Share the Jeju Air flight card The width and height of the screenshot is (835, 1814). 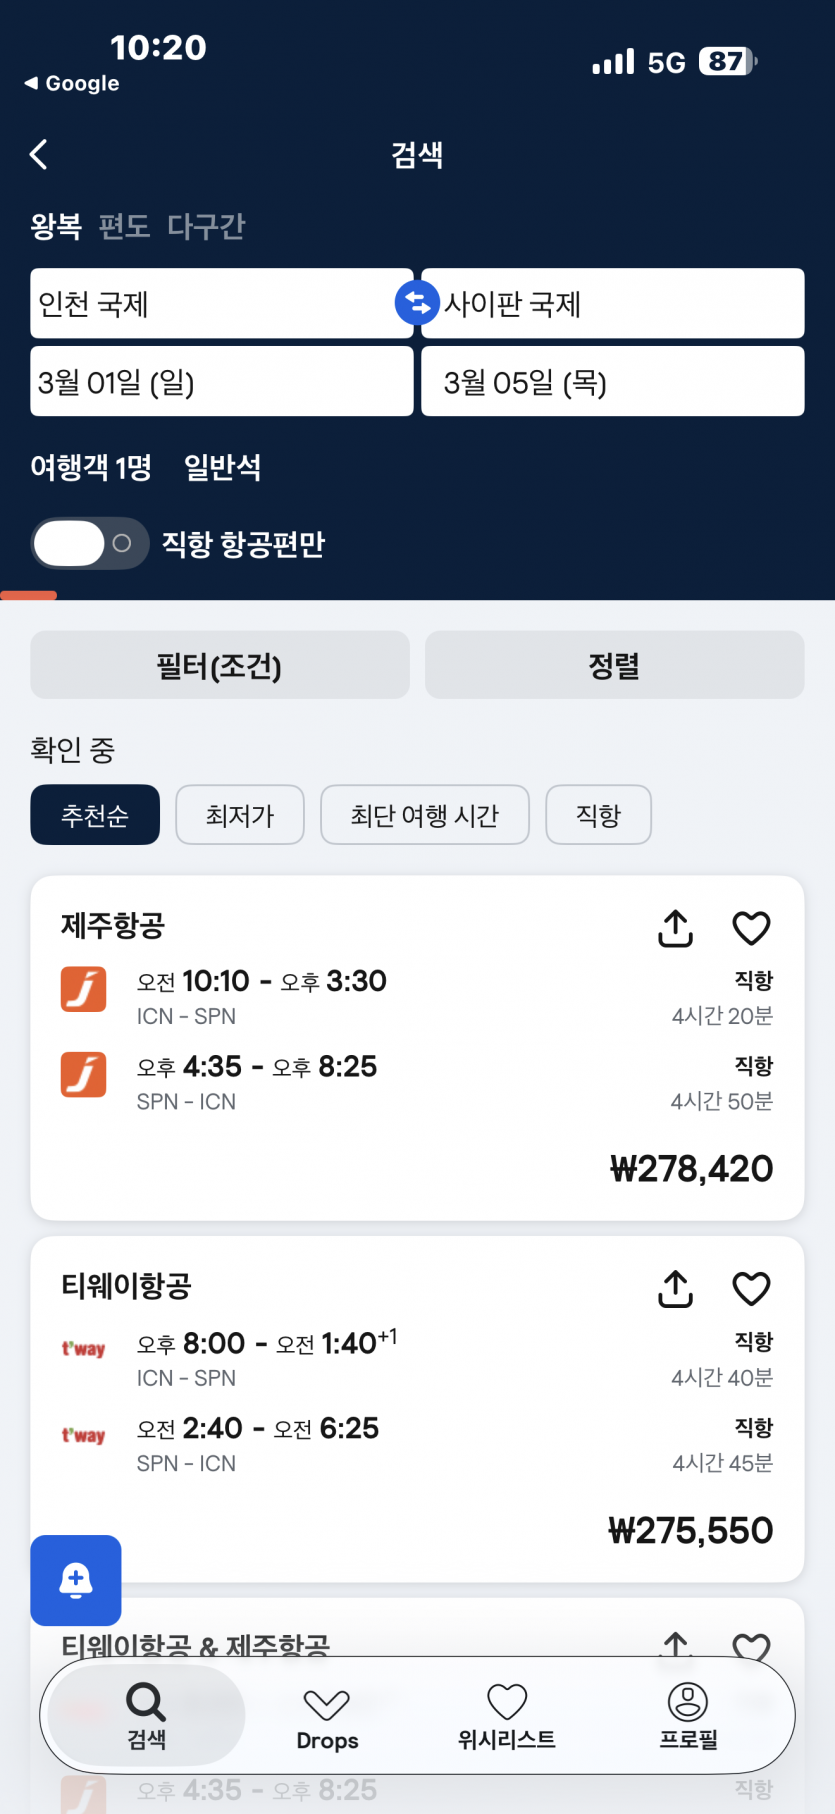[676, 928]
